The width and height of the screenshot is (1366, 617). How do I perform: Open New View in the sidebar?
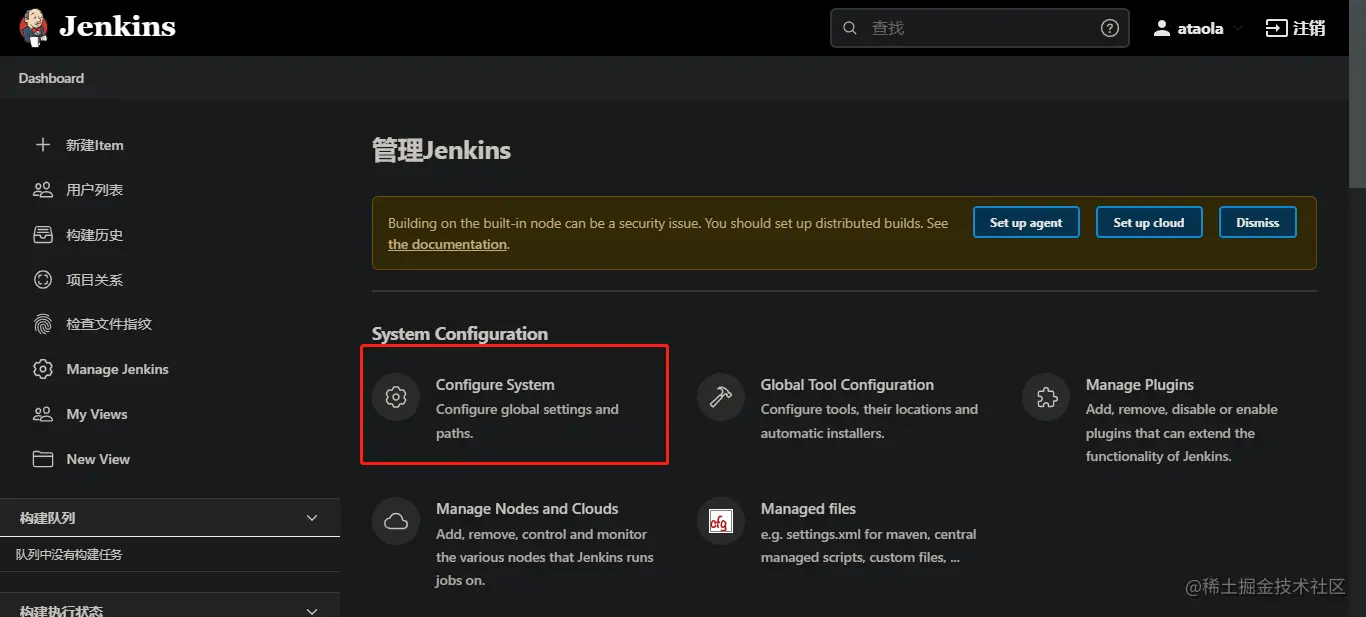pyautogui.click(x=98, y=459)
